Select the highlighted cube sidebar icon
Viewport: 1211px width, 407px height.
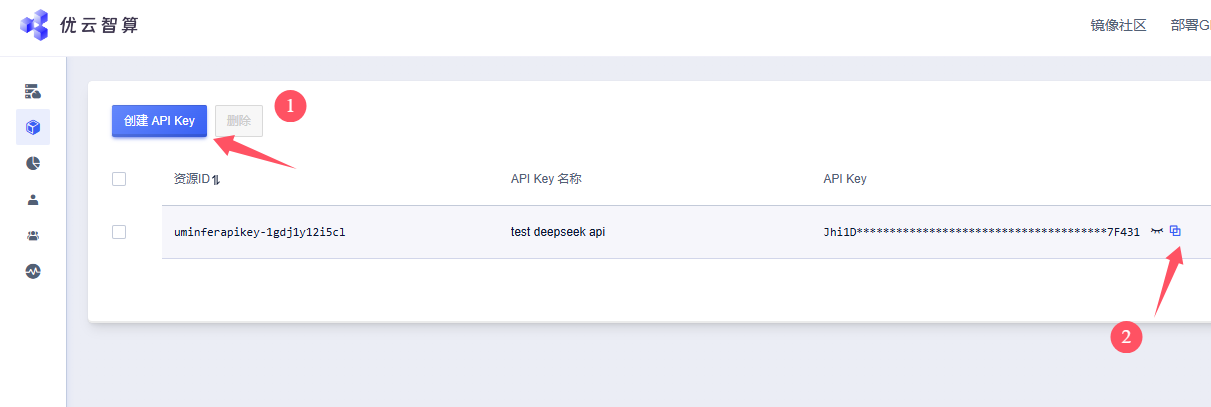click(x=33, y=127)
